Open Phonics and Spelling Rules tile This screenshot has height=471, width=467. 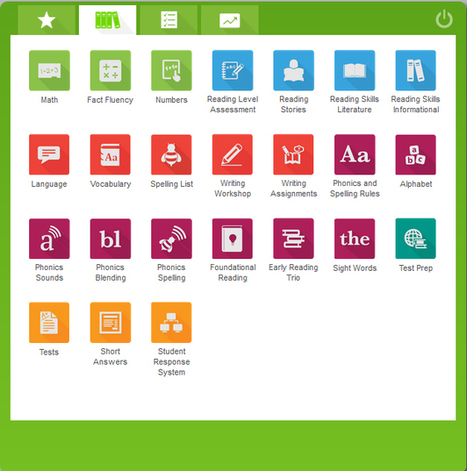coord(355,154)
